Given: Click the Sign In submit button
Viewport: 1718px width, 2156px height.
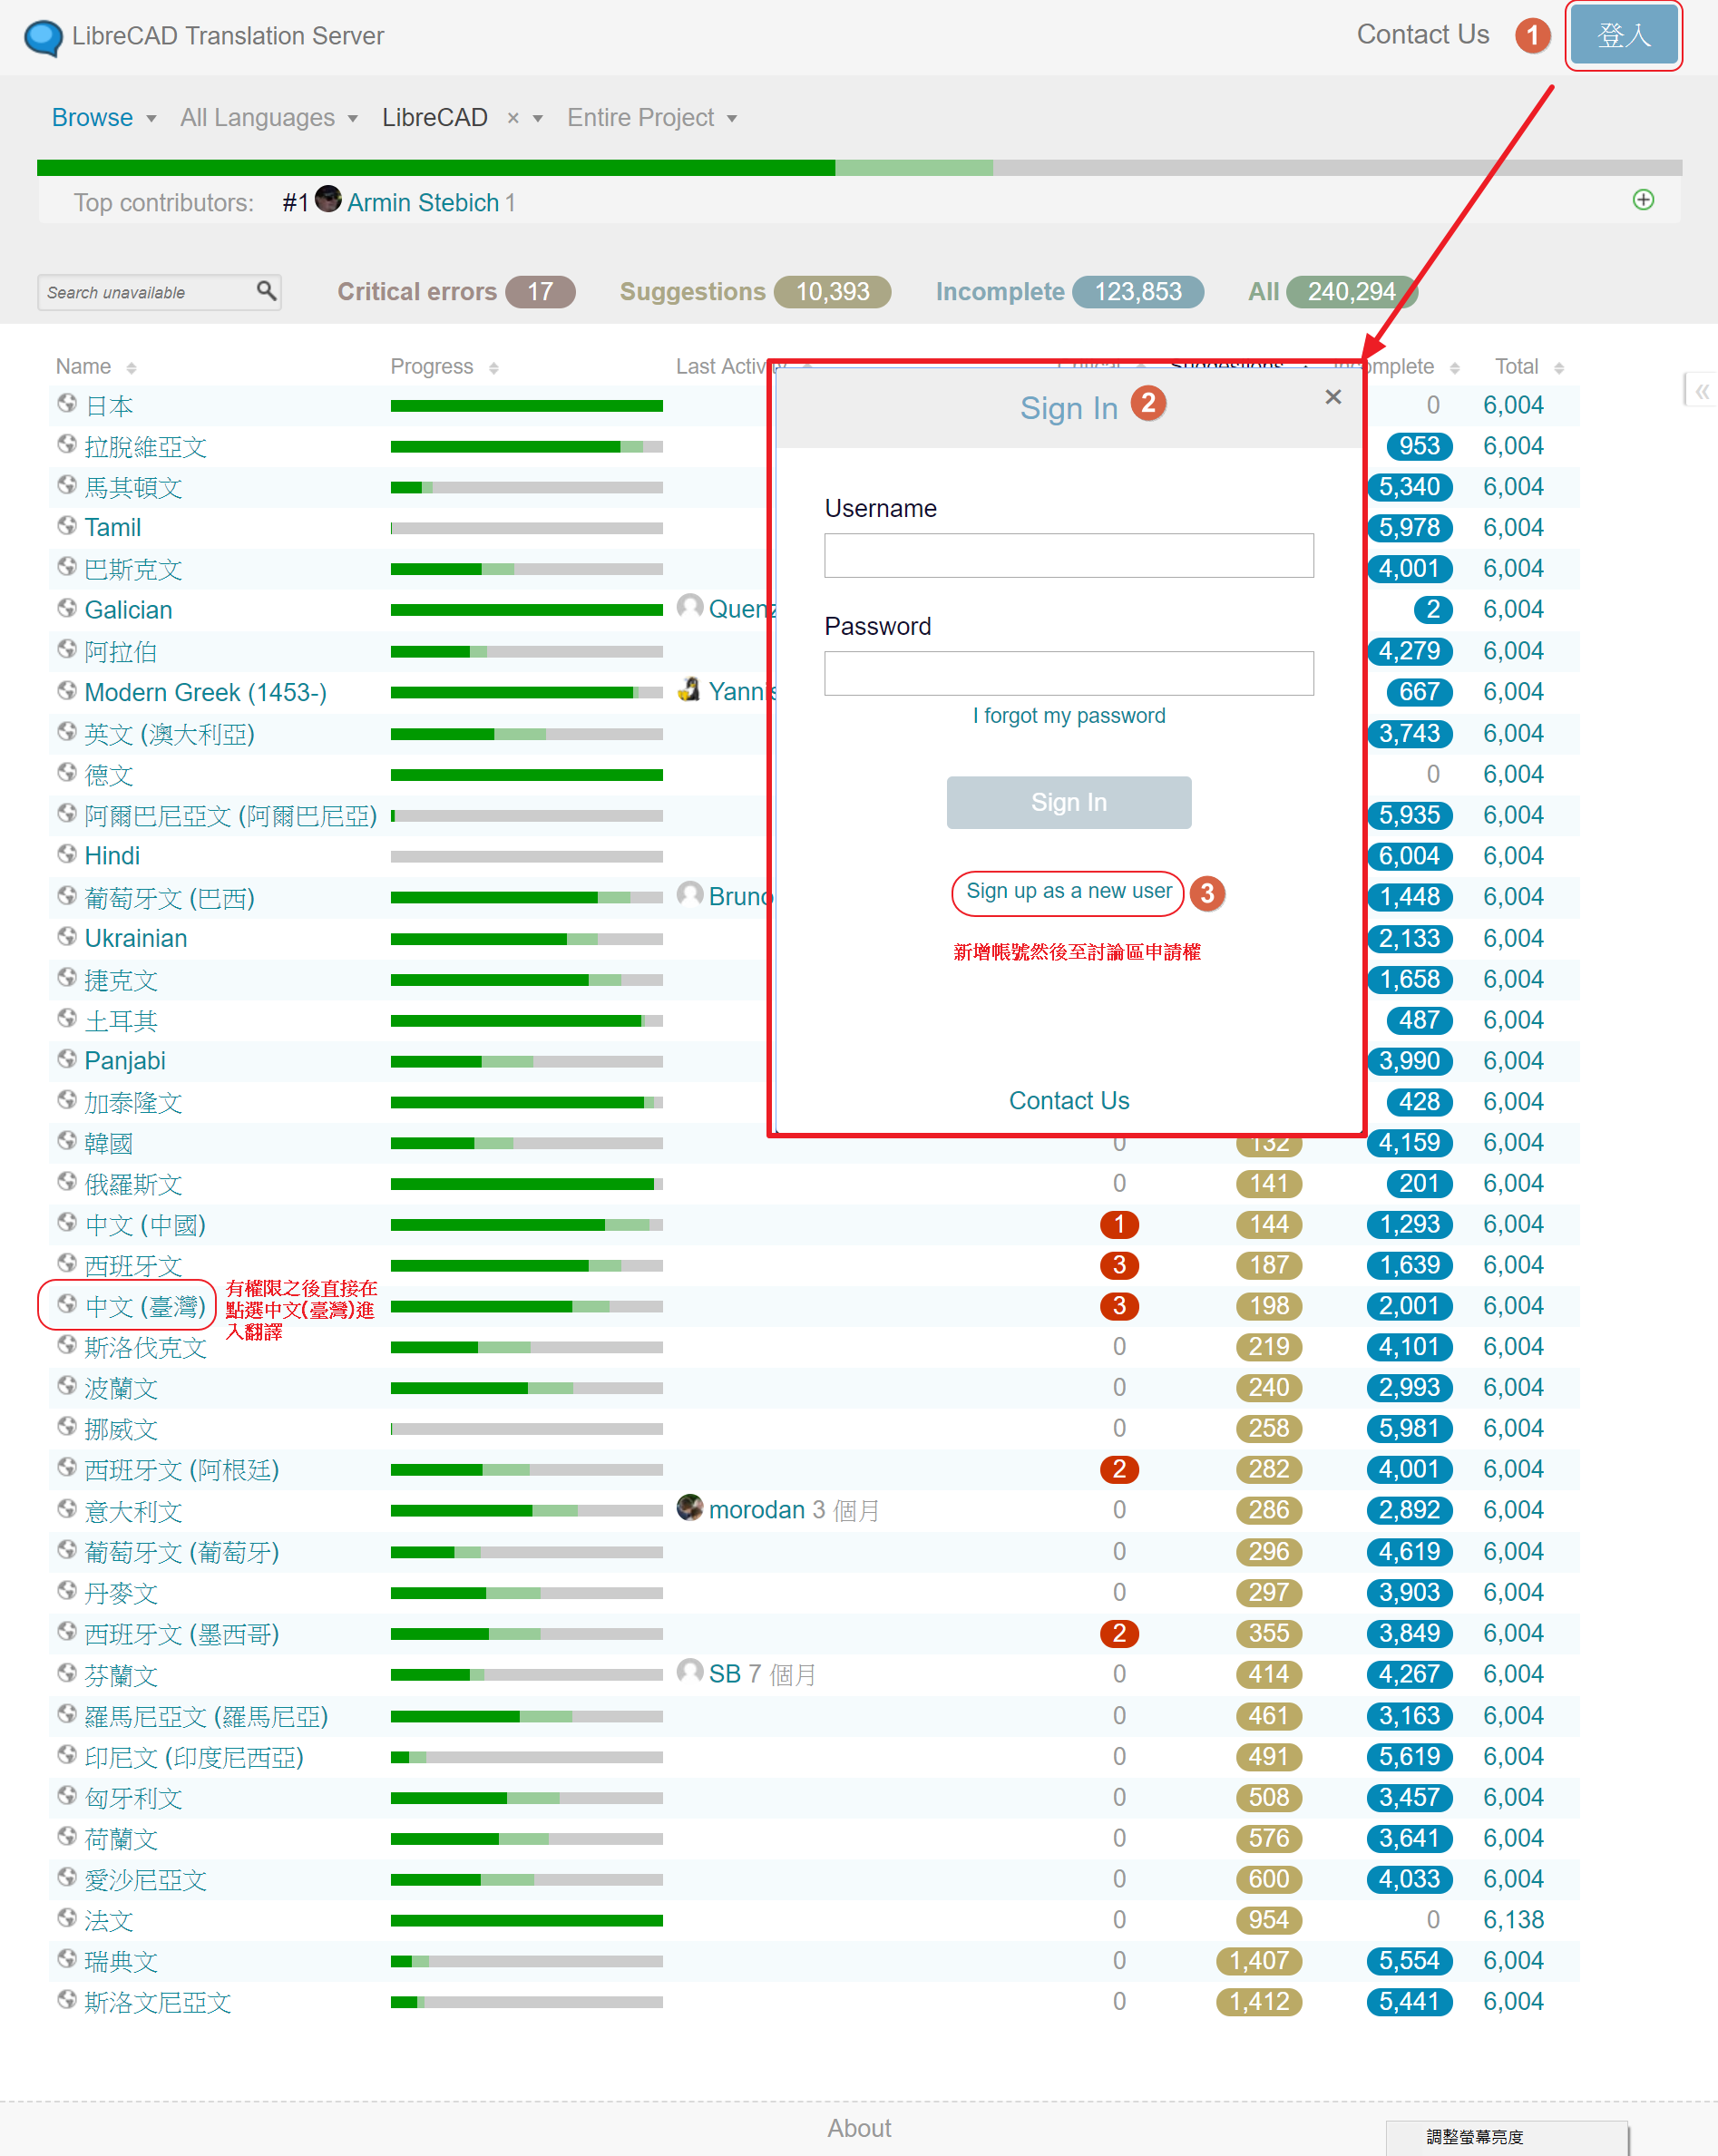Looking at the screenshot, I should point(1069,802).
